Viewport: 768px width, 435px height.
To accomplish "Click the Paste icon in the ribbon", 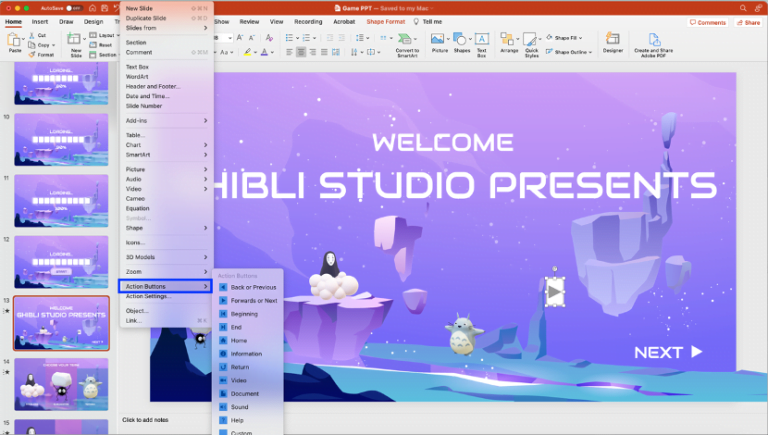I will click(x=14, y=42).
